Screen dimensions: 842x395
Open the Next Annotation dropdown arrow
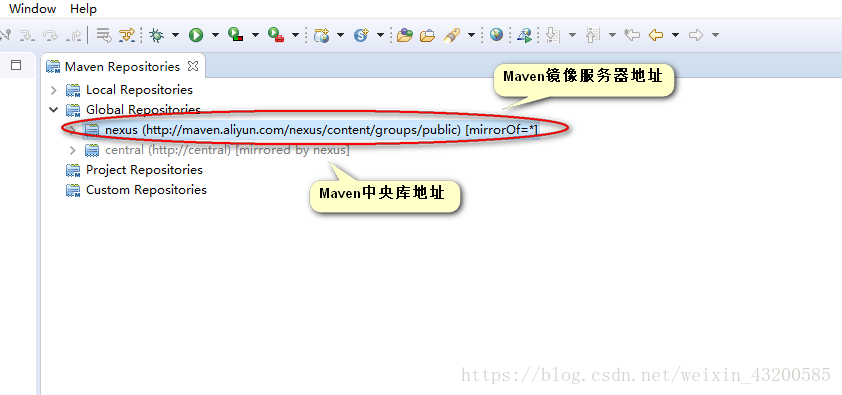pyautogui.click(x=572, y=35)
